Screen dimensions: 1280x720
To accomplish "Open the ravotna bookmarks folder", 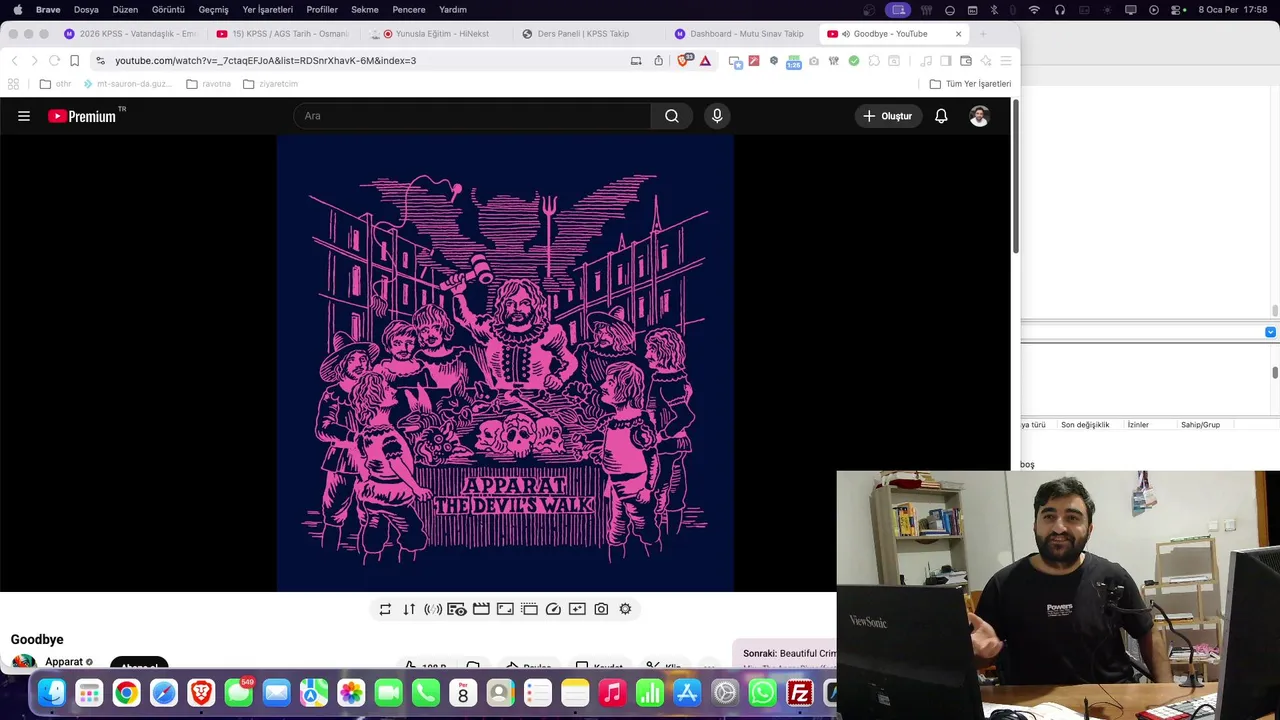I will [x=208, y=84].
